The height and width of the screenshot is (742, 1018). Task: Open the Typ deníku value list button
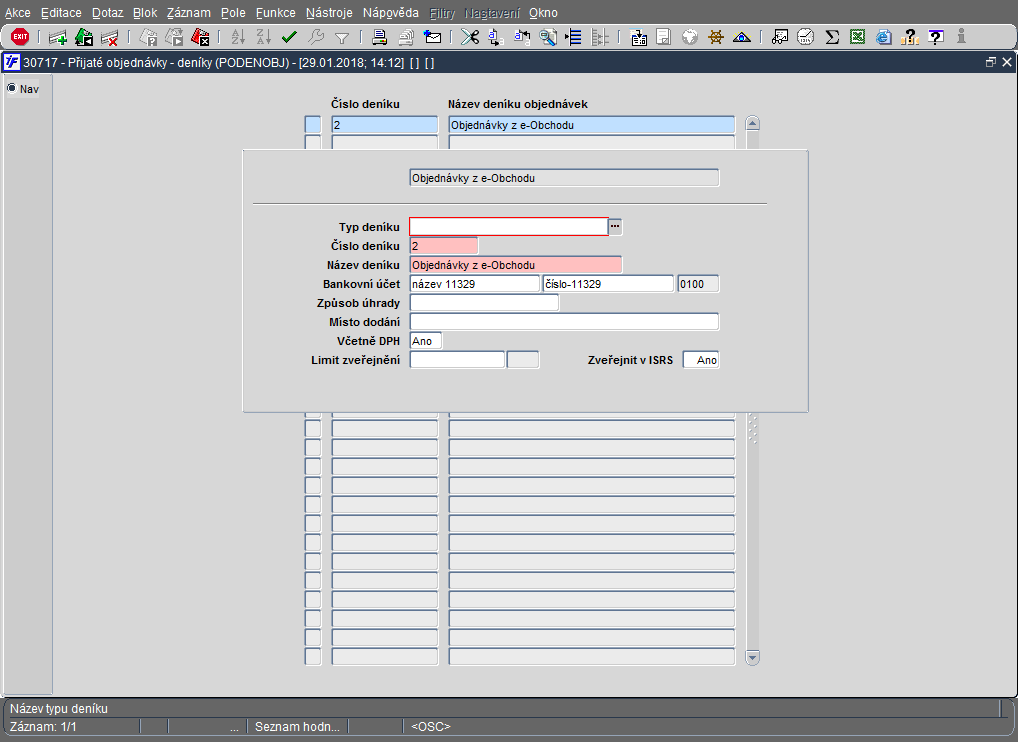coord(616,227)
